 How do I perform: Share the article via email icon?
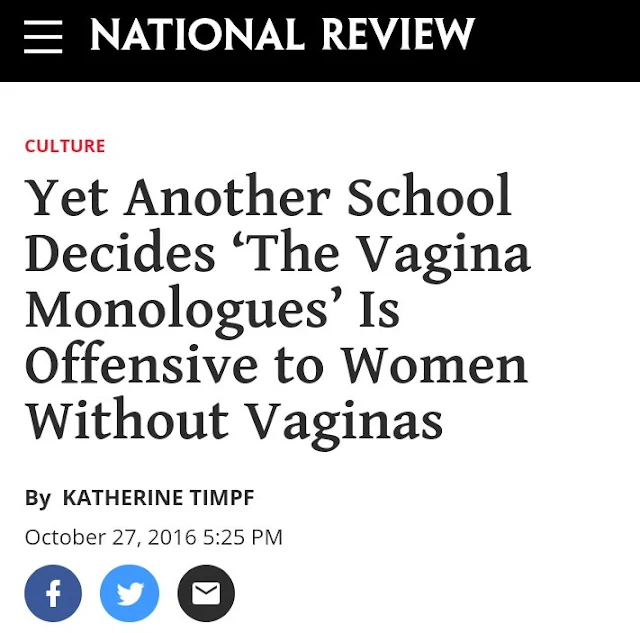(x=205, y=593)
